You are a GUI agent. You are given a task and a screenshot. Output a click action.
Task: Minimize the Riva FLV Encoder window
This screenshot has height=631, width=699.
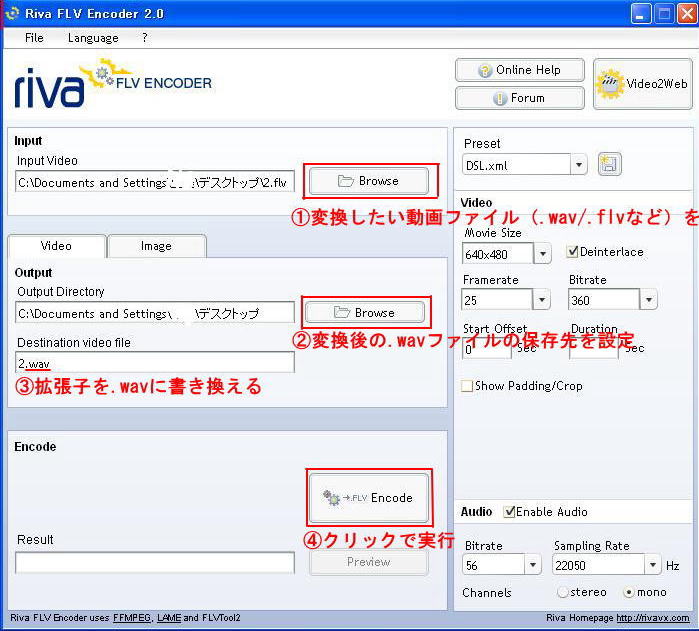(641, 14)
